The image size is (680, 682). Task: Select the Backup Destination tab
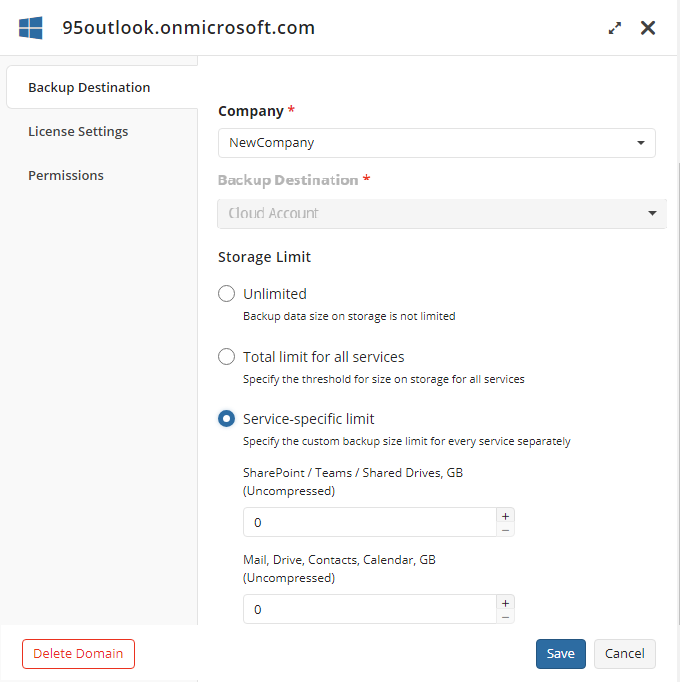click(89, 87)
